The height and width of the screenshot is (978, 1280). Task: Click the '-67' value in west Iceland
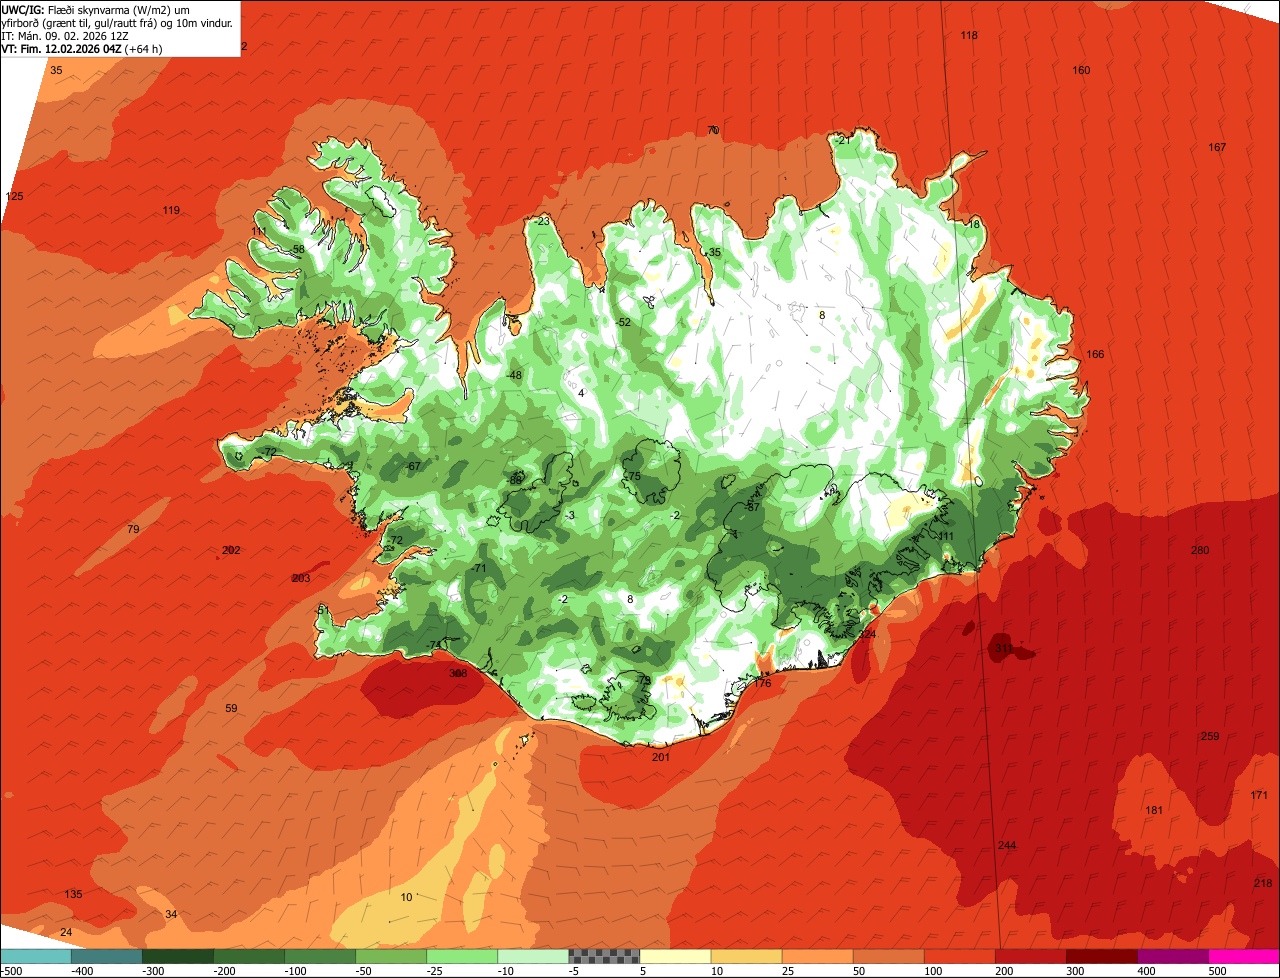(413, 467)
